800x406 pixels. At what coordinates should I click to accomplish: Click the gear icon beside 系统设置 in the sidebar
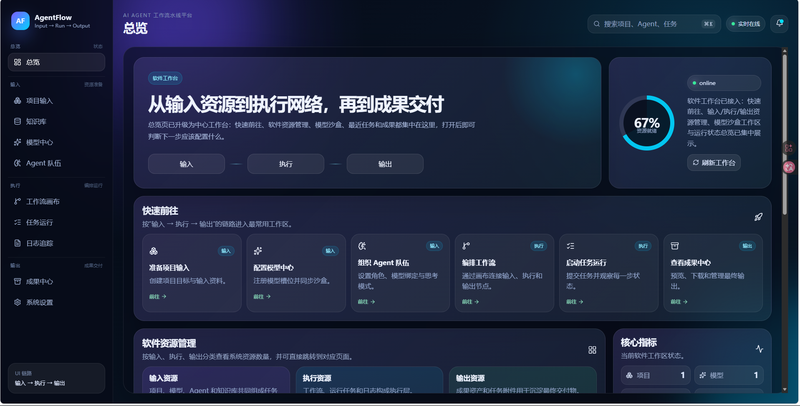coord(17,302)
